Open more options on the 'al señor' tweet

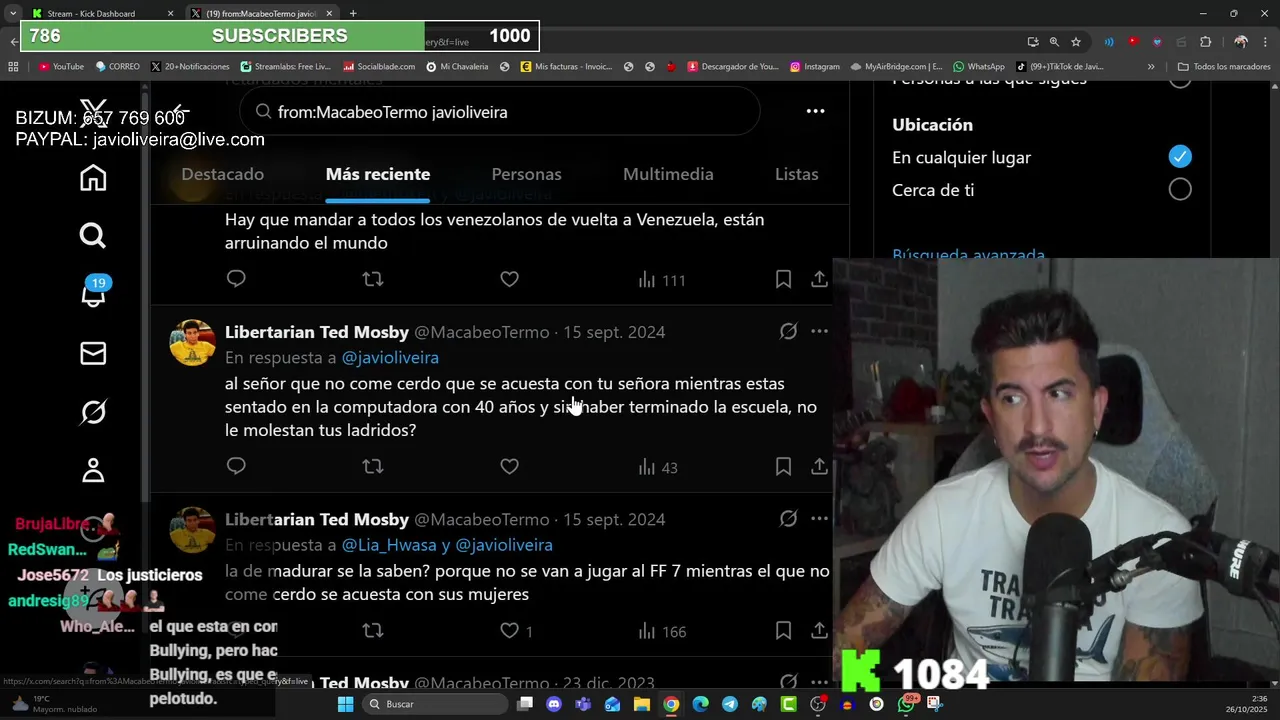(819, 331)
